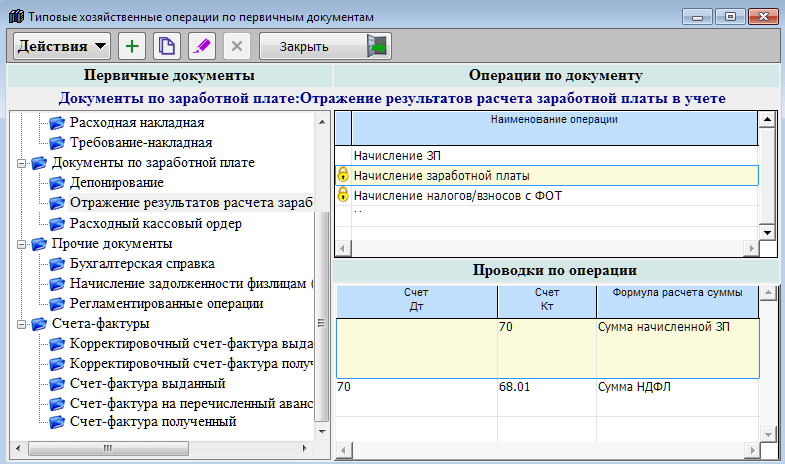Collapse the Документы по заработной плате node
Screen dimensions: 785x464
tap(21, 163)
